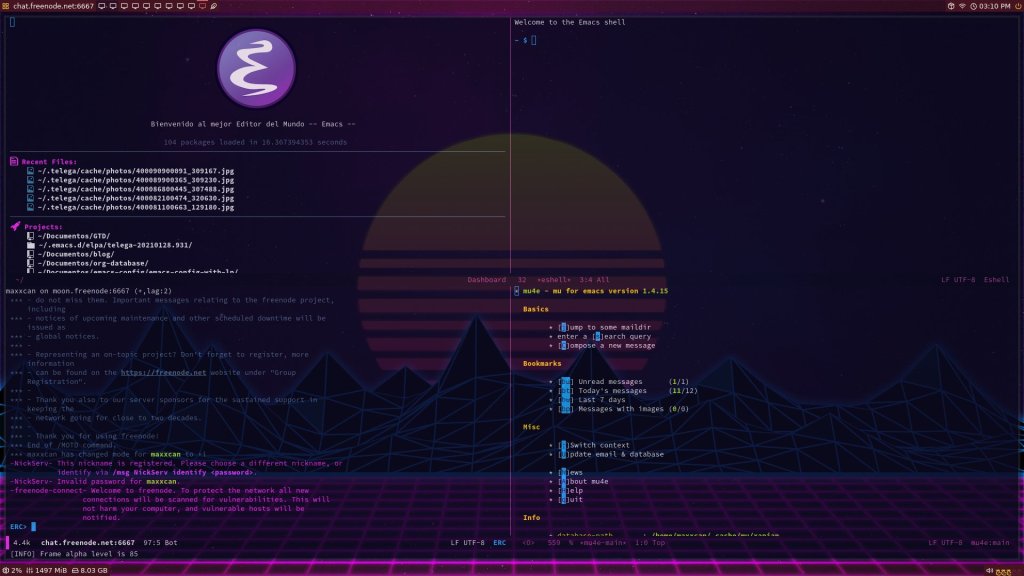Click the Wi-Fi icon in the top bar
The image size is (1024, 576).
[x=962, y=6]
